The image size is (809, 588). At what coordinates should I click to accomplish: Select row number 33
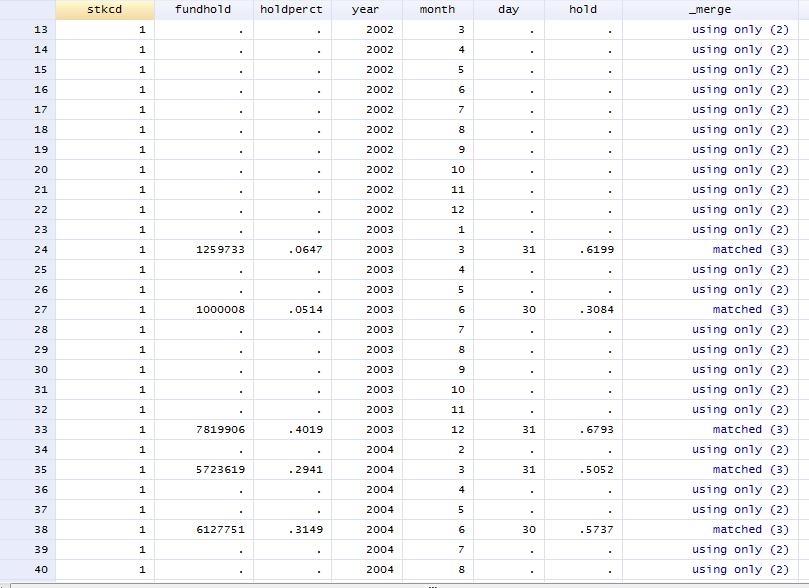click(27, 430)
